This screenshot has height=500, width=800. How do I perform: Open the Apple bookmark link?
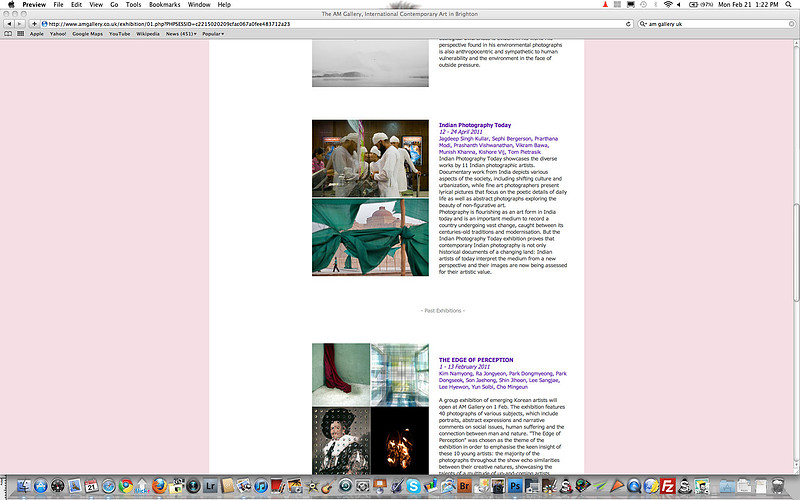coord(37,34)
